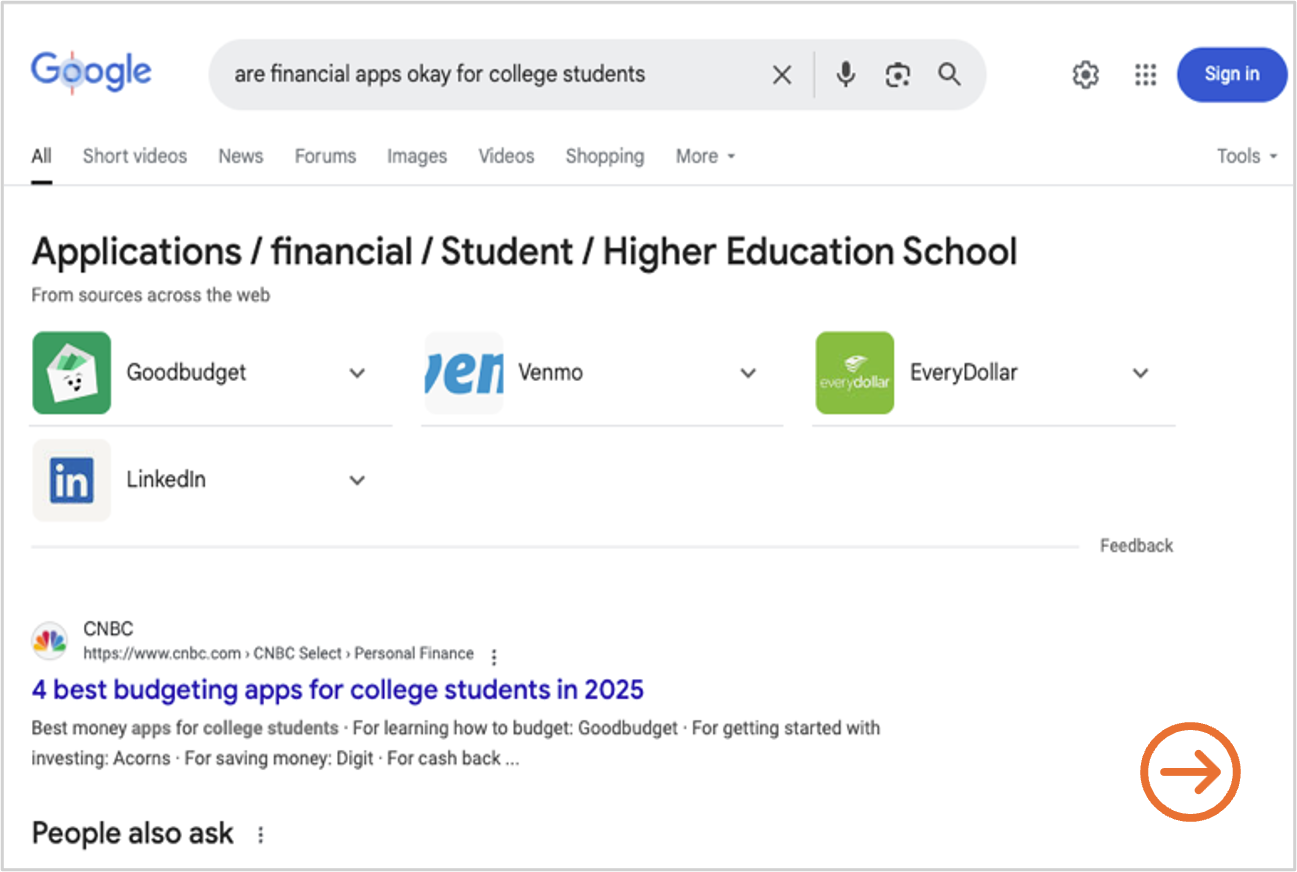The image size is (1297, 872).
Task: Click the LinkedIn label text
Action: coord(166,479)
